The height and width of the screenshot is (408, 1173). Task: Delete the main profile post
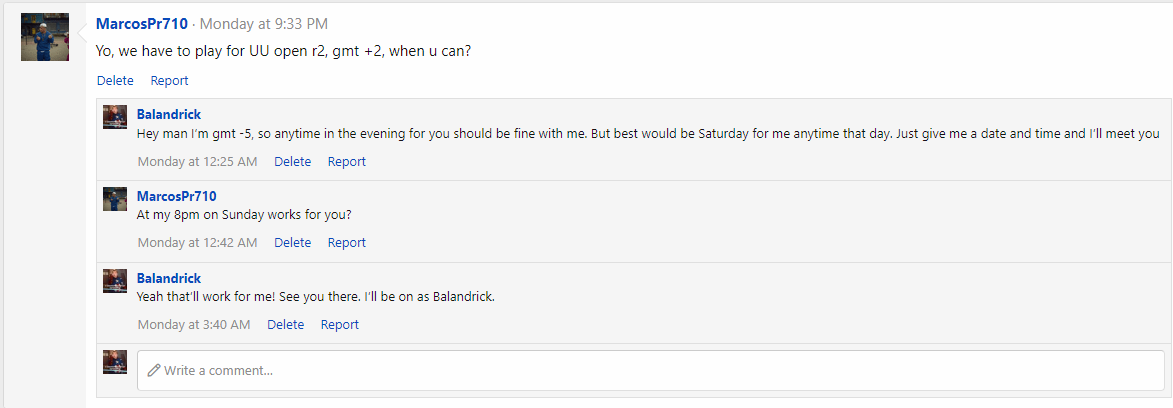click(x=115, y=80)
